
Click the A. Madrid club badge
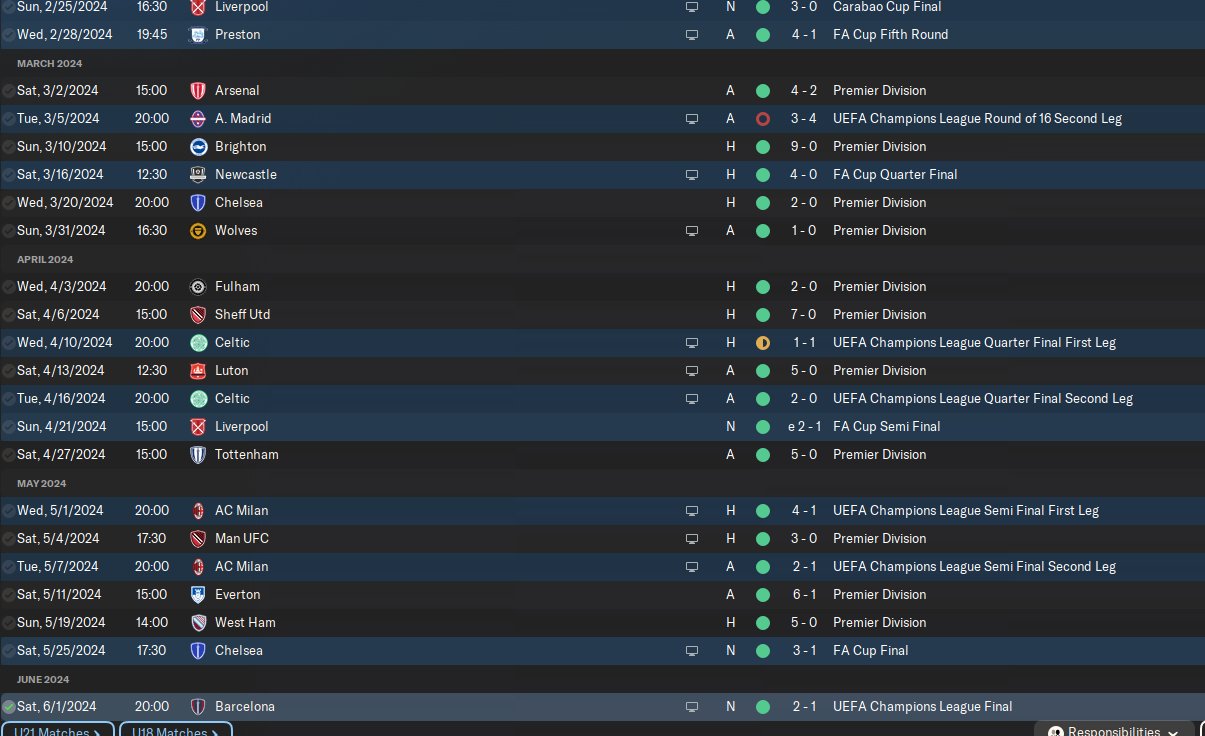coord(198,118)
